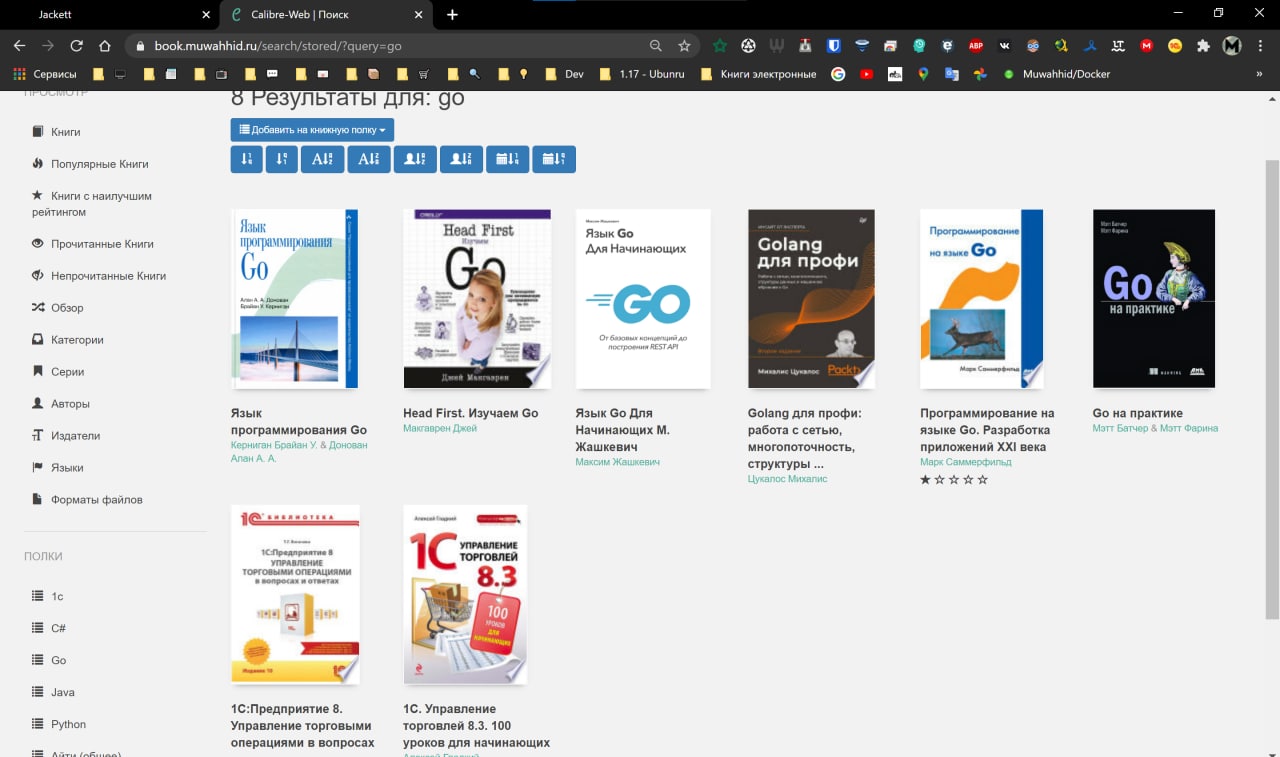1280x757 pixels.
Task: Sort by author A to Z
Action: pyautogui.click(x=415, y=159)
